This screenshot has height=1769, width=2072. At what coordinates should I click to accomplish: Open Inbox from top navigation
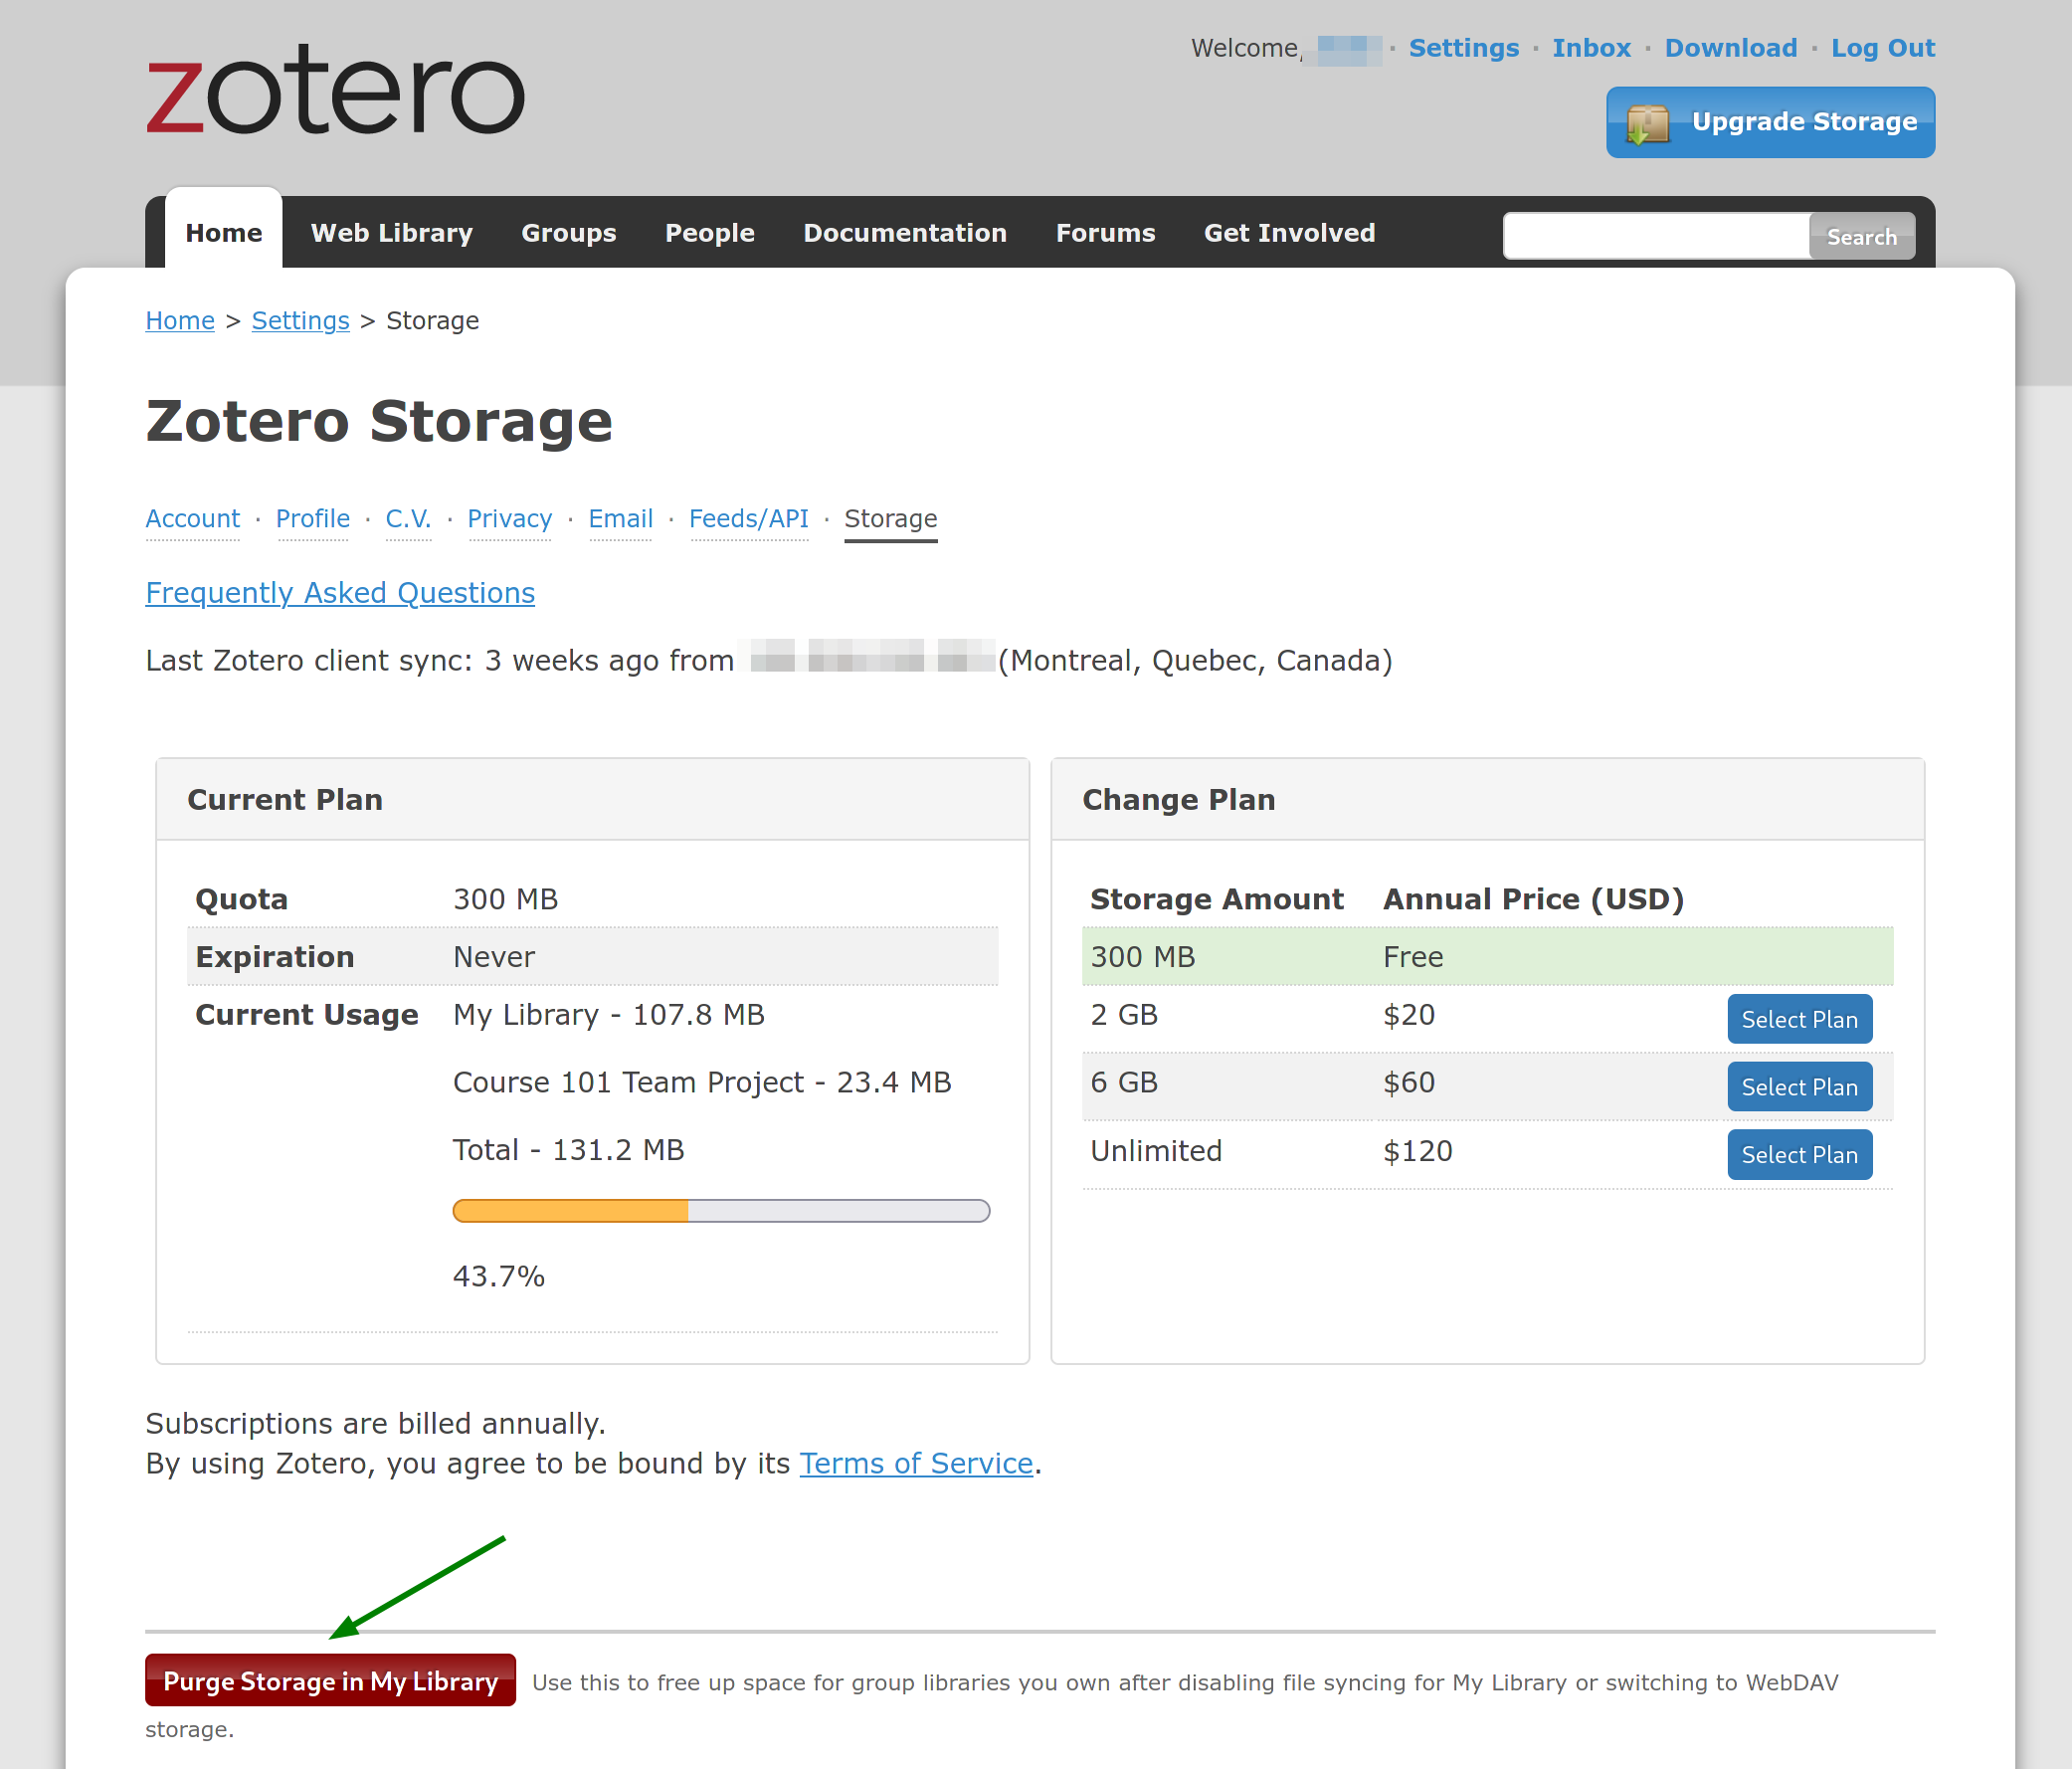pyautogui.click(x=1592, y=48)
